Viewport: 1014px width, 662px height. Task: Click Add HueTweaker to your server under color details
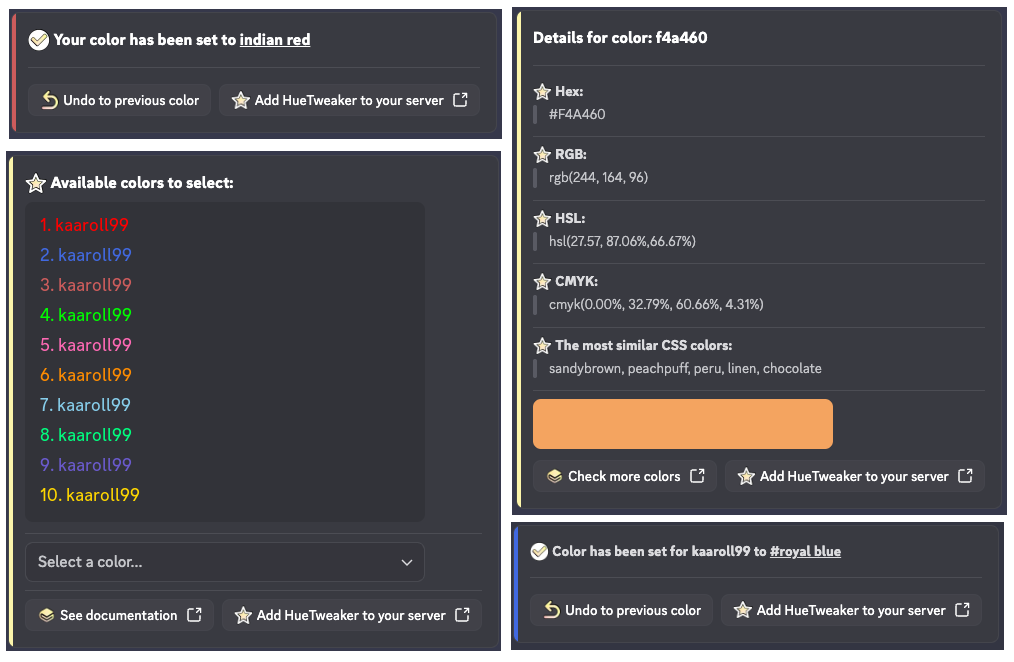(854, 476)
